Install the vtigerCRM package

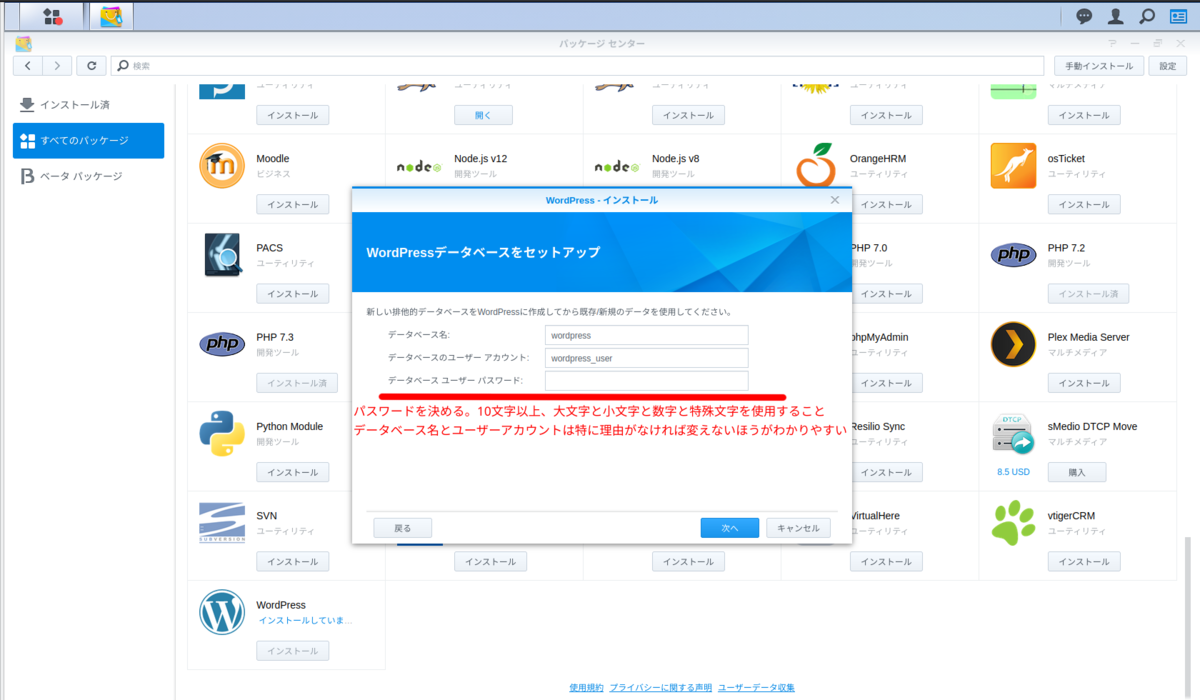1084,561
